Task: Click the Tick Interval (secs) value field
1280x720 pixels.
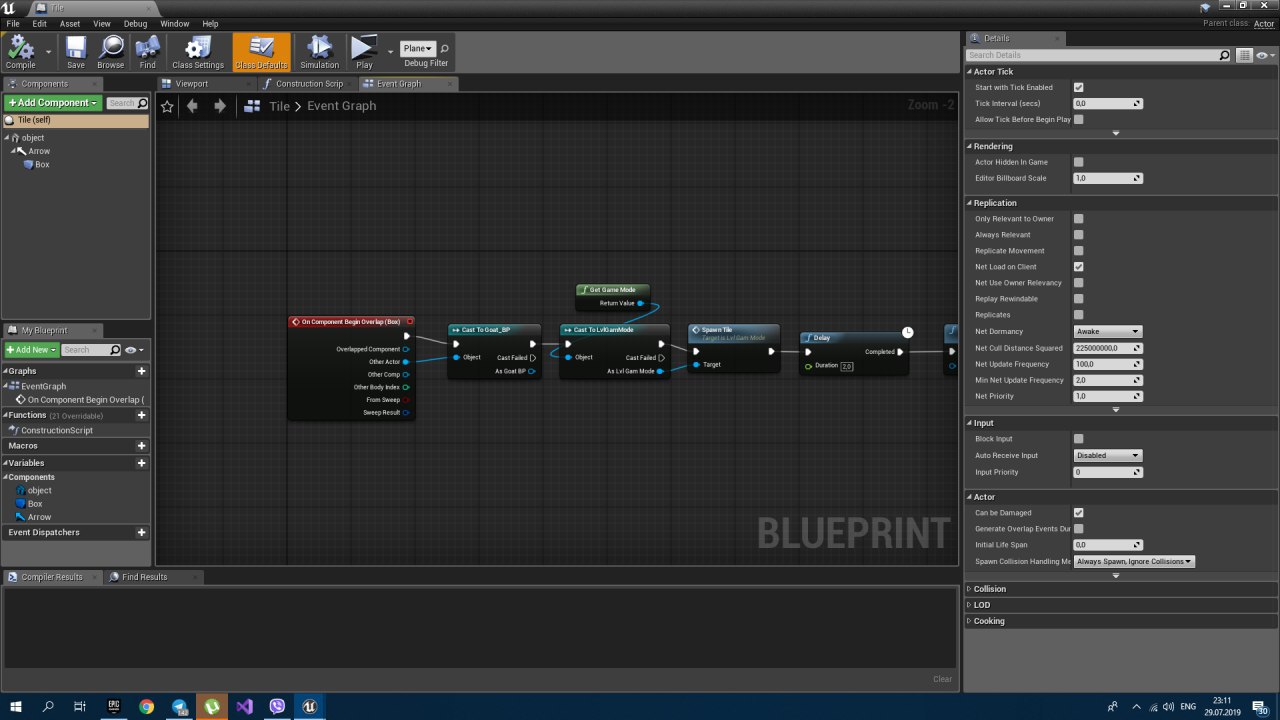Action: click(1107, 104)
